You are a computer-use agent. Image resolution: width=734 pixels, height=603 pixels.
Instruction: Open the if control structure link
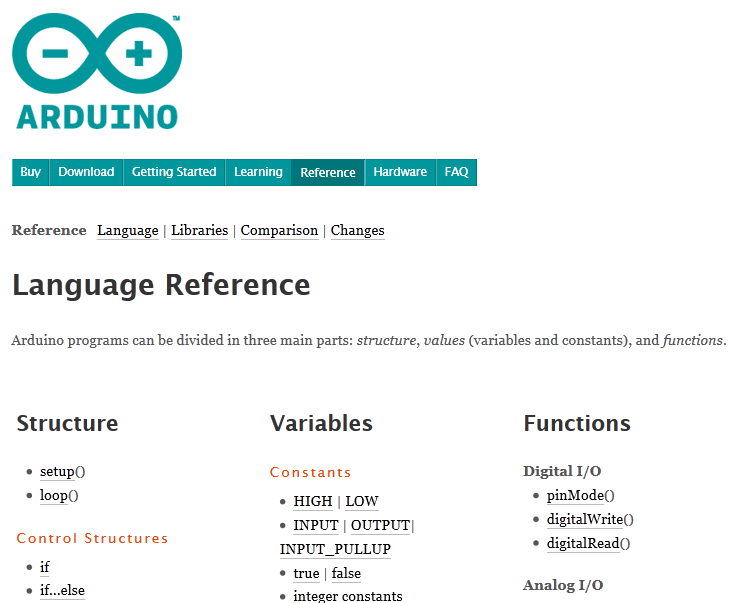point(44,567)
